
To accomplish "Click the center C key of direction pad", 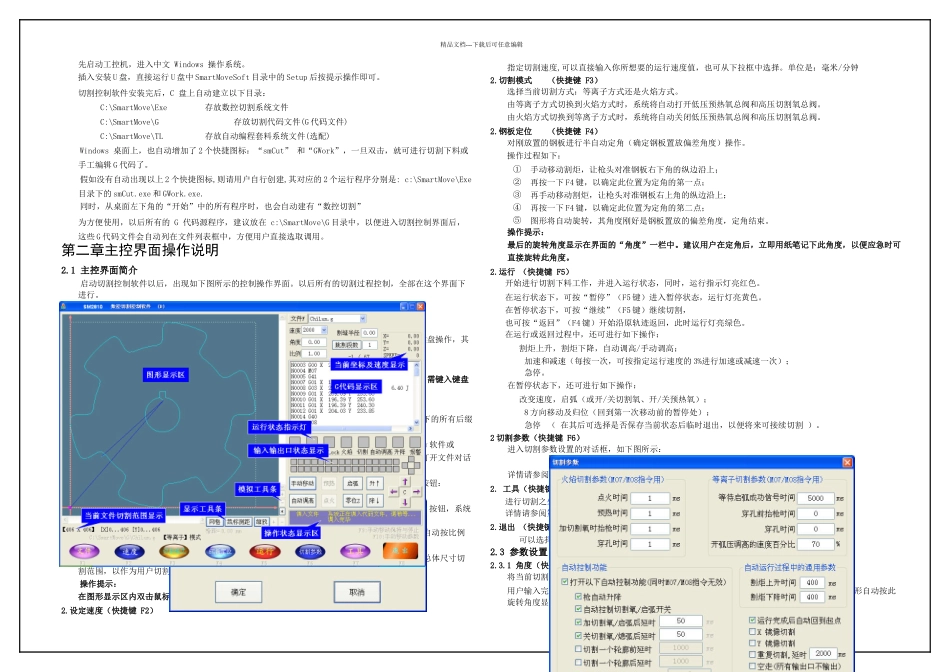I will pos(405,492).
